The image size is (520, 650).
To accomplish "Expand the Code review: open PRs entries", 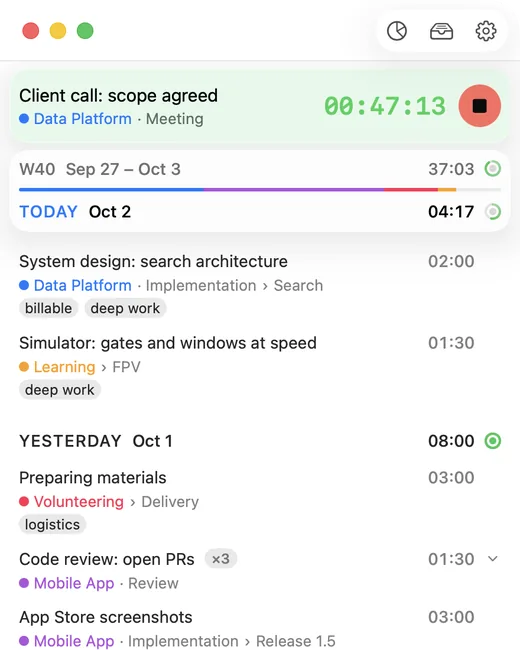I will [493, 559].
